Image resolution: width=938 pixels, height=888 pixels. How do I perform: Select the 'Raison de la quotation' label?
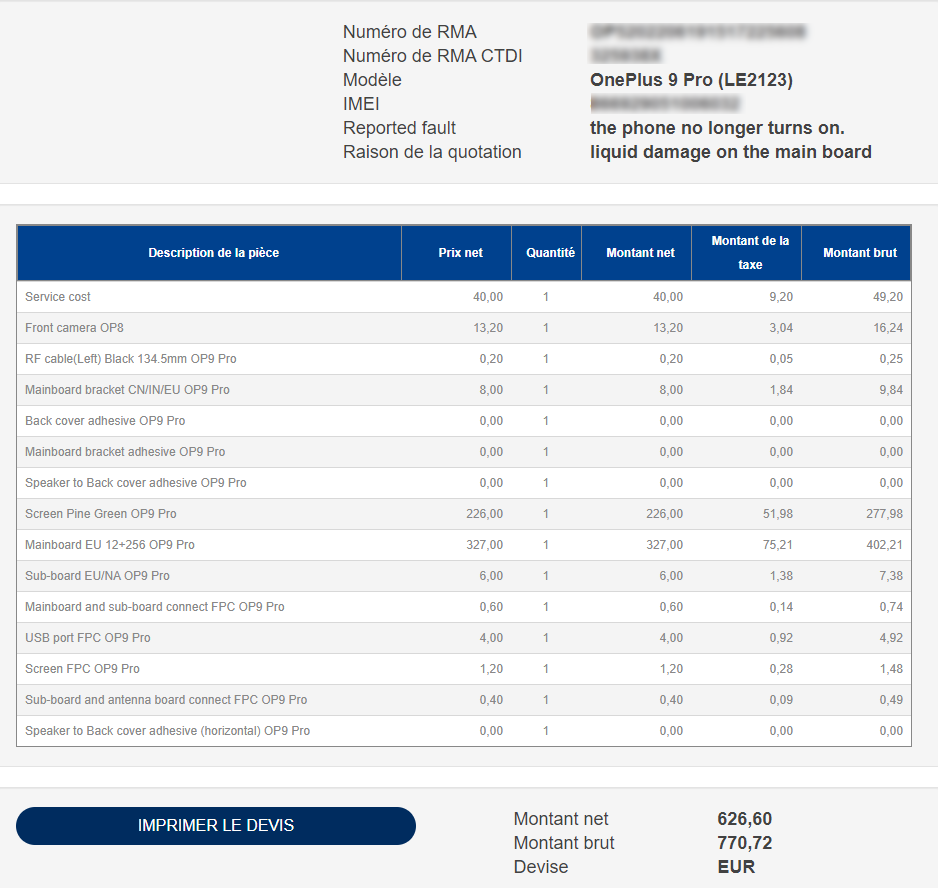432,152
